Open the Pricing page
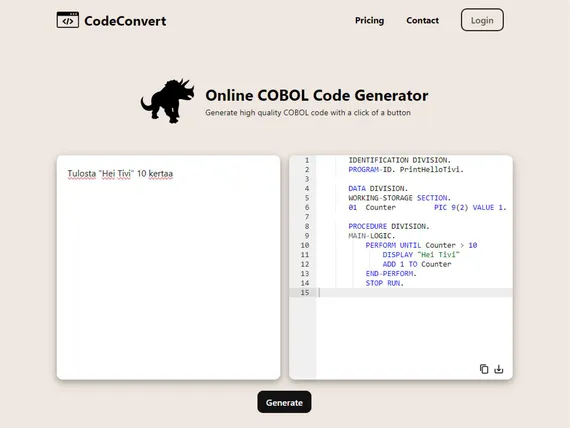Screen dimensions: 570x428 pos(369,20)
